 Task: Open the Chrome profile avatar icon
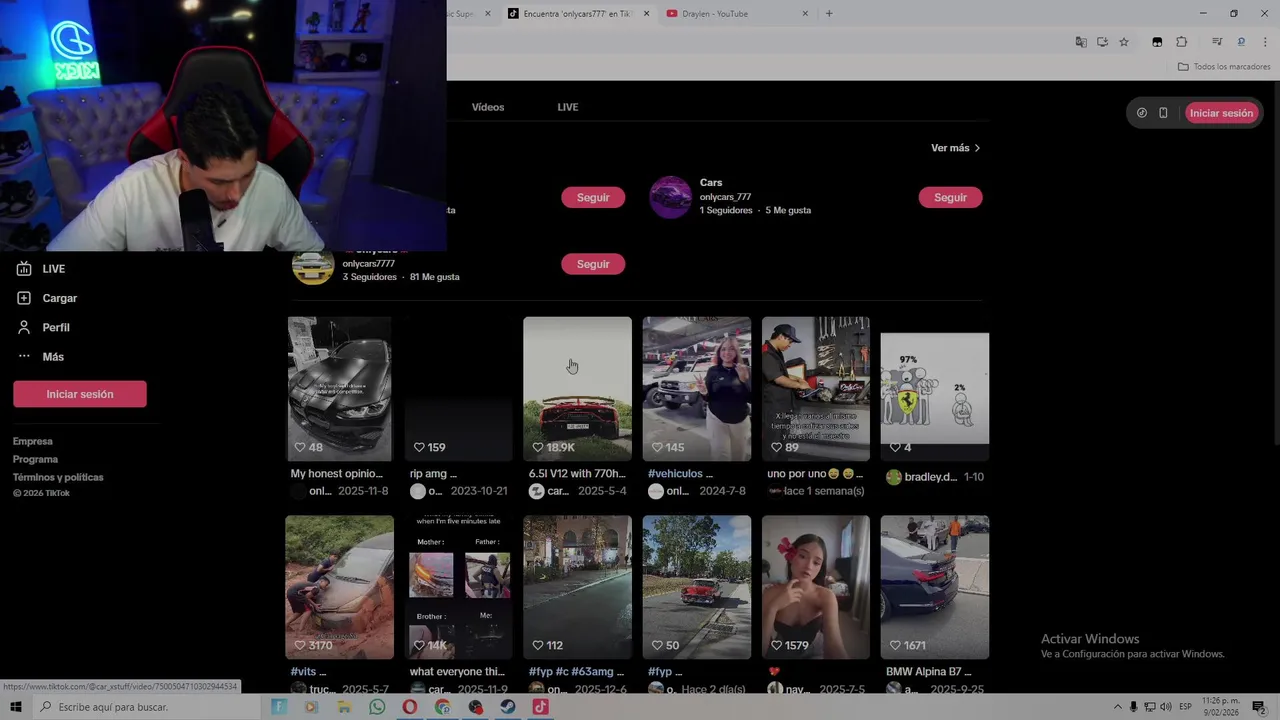(1241, 42)
